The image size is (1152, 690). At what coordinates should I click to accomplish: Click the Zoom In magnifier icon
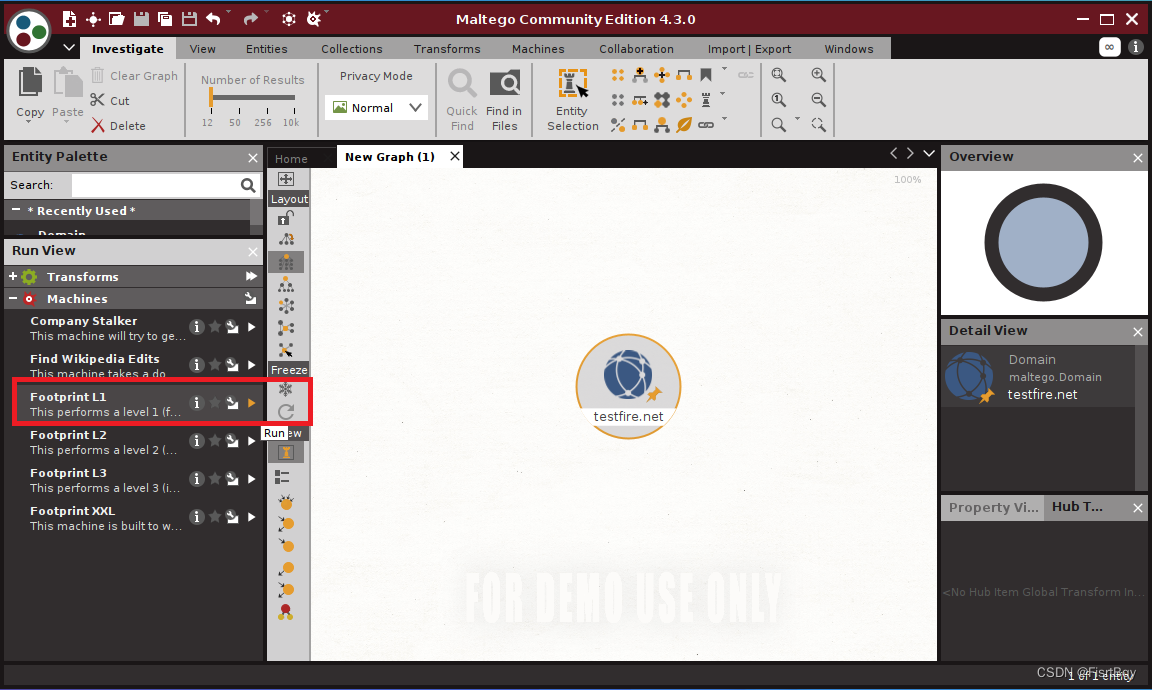tap(818, 75)
